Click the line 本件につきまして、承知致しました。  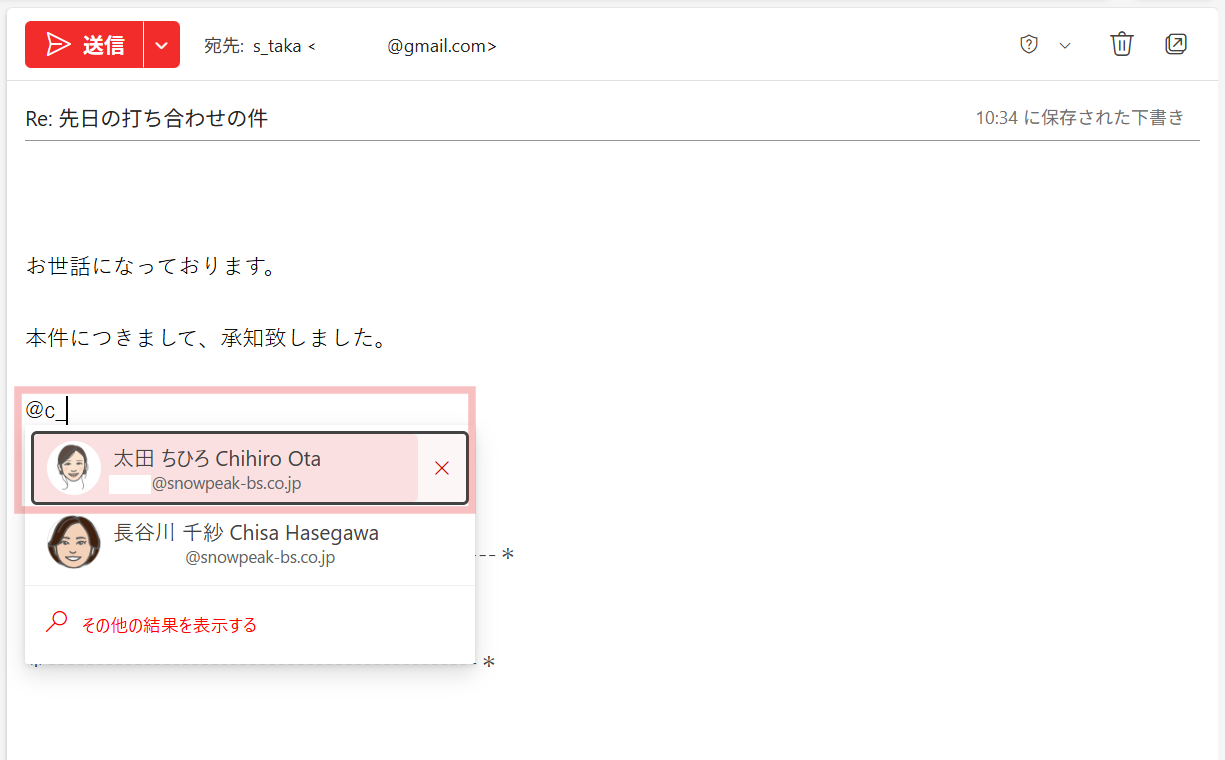pyautogui.click(x=206, y=339)
